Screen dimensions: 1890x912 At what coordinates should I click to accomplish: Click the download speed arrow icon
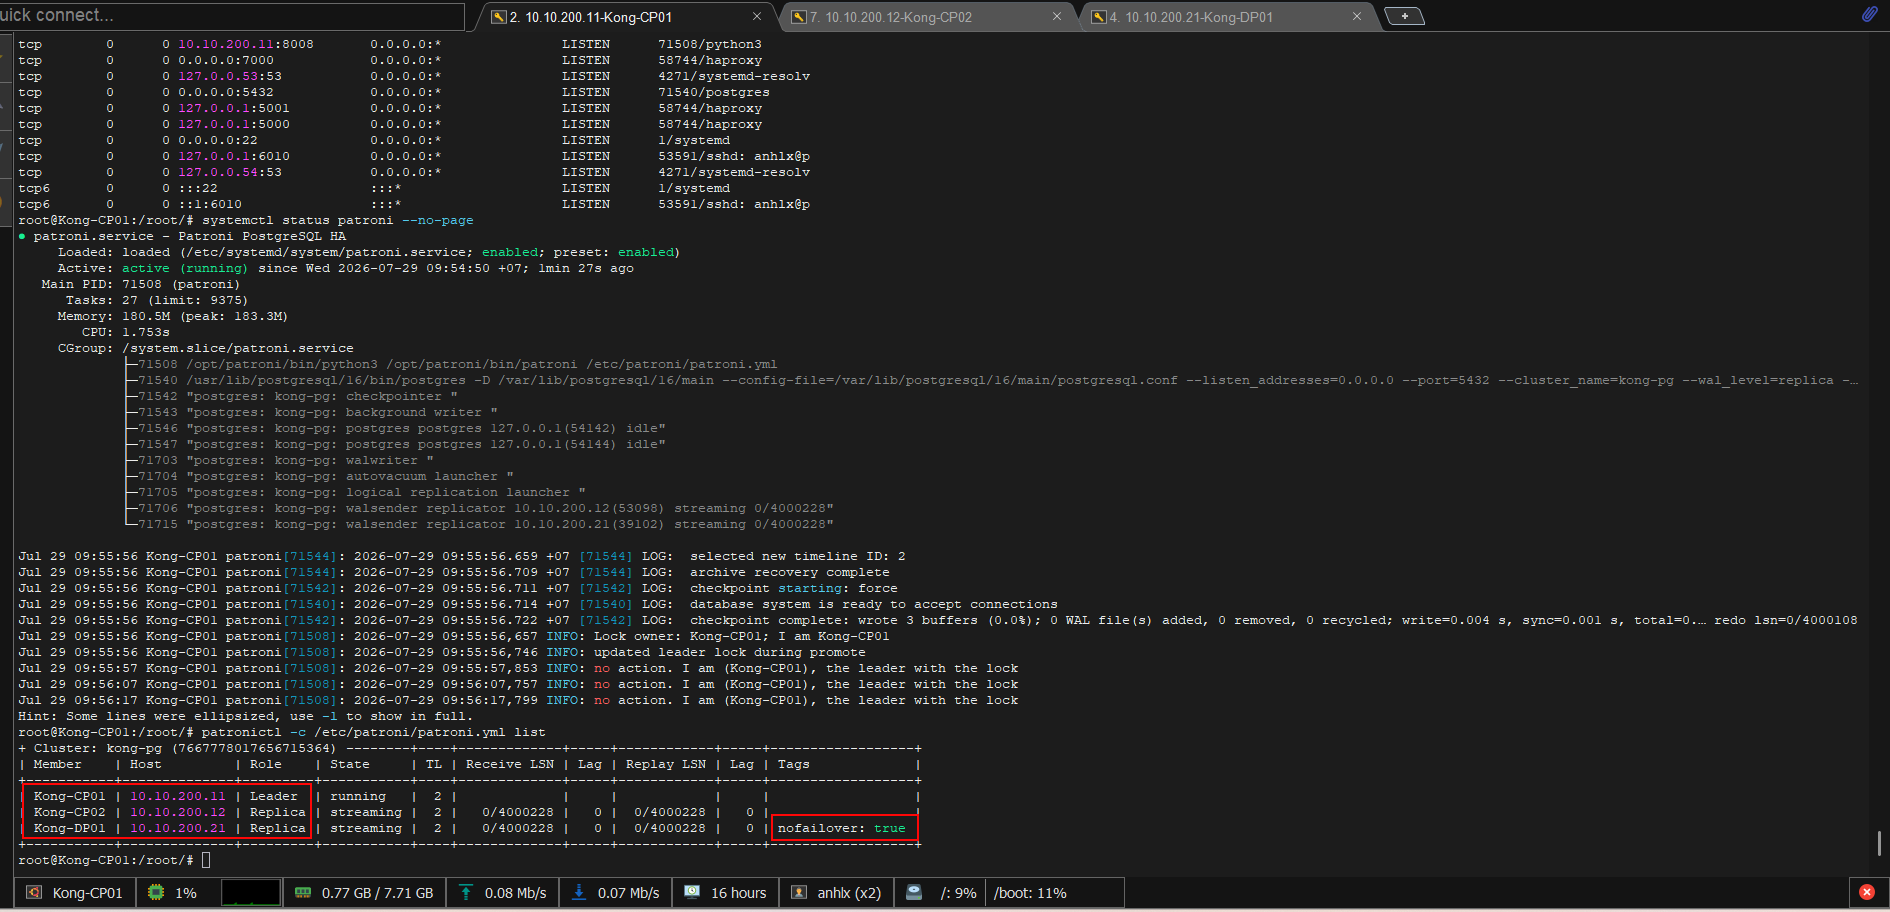click(579, 892)
